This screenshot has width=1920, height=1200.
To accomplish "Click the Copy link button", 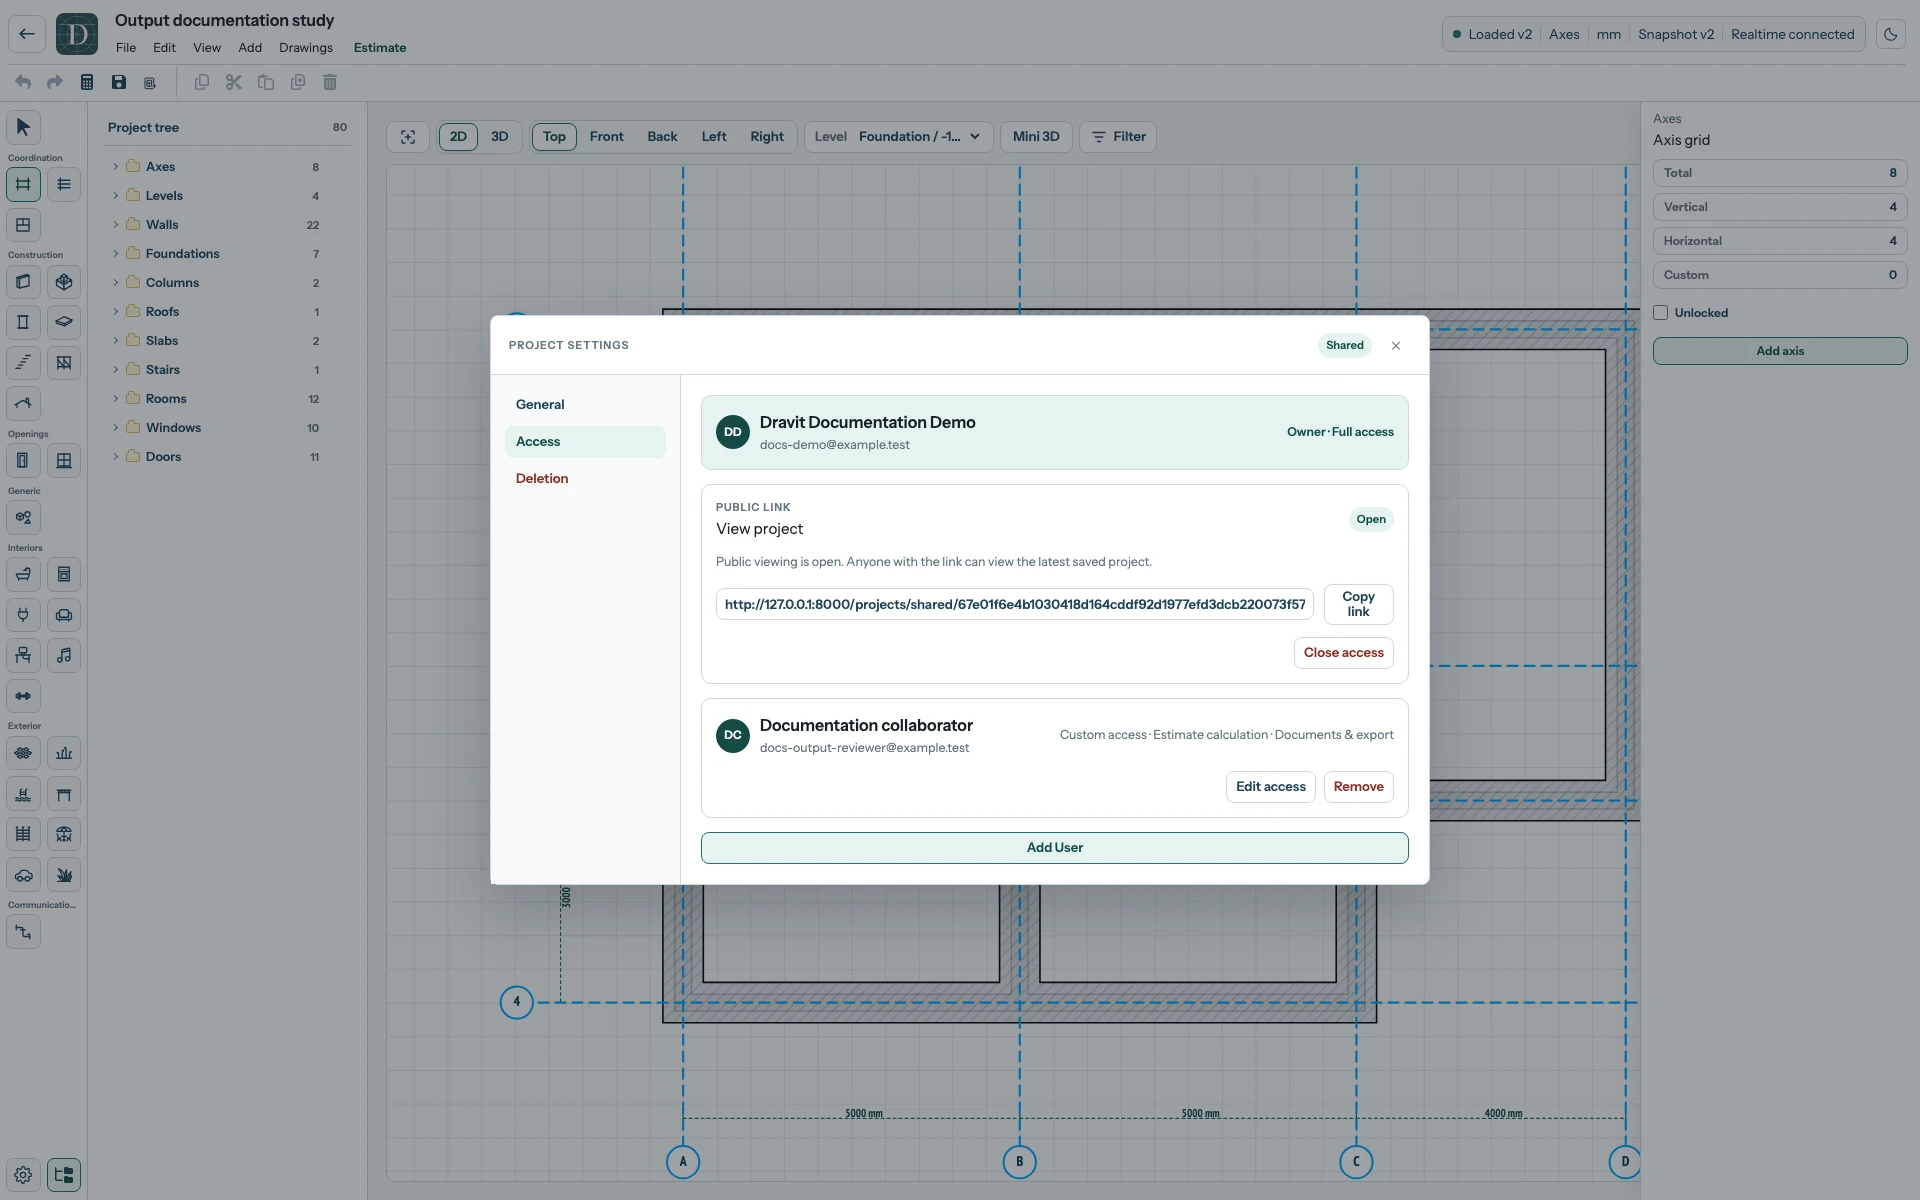I will pos(1358,604).
